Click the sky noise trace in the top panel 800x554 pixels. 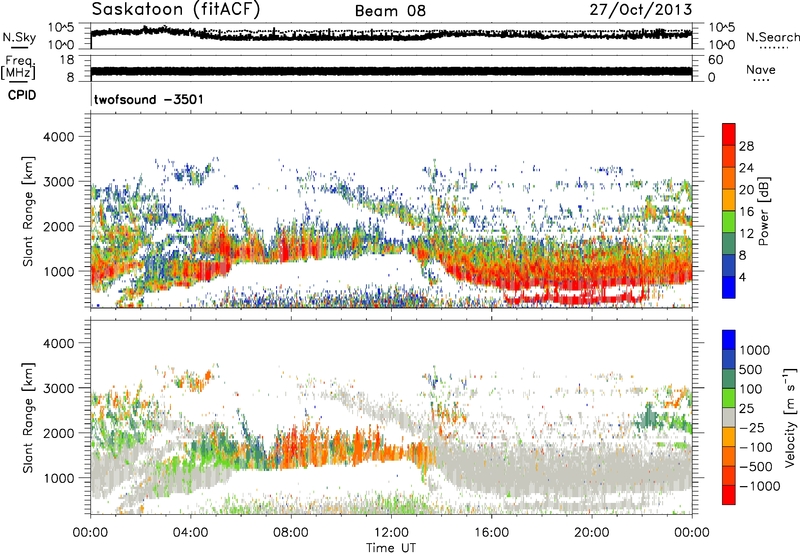pos(391,34)
